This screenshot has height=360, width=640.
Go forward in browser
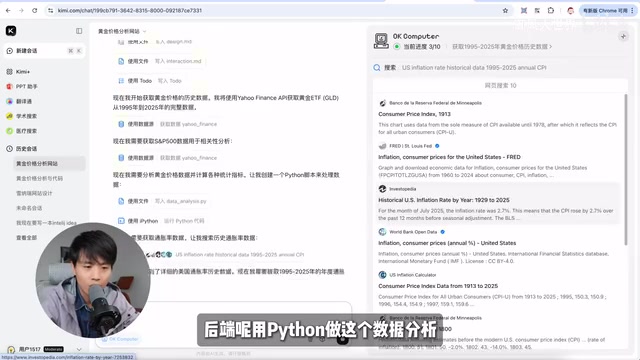coord(21,11)
